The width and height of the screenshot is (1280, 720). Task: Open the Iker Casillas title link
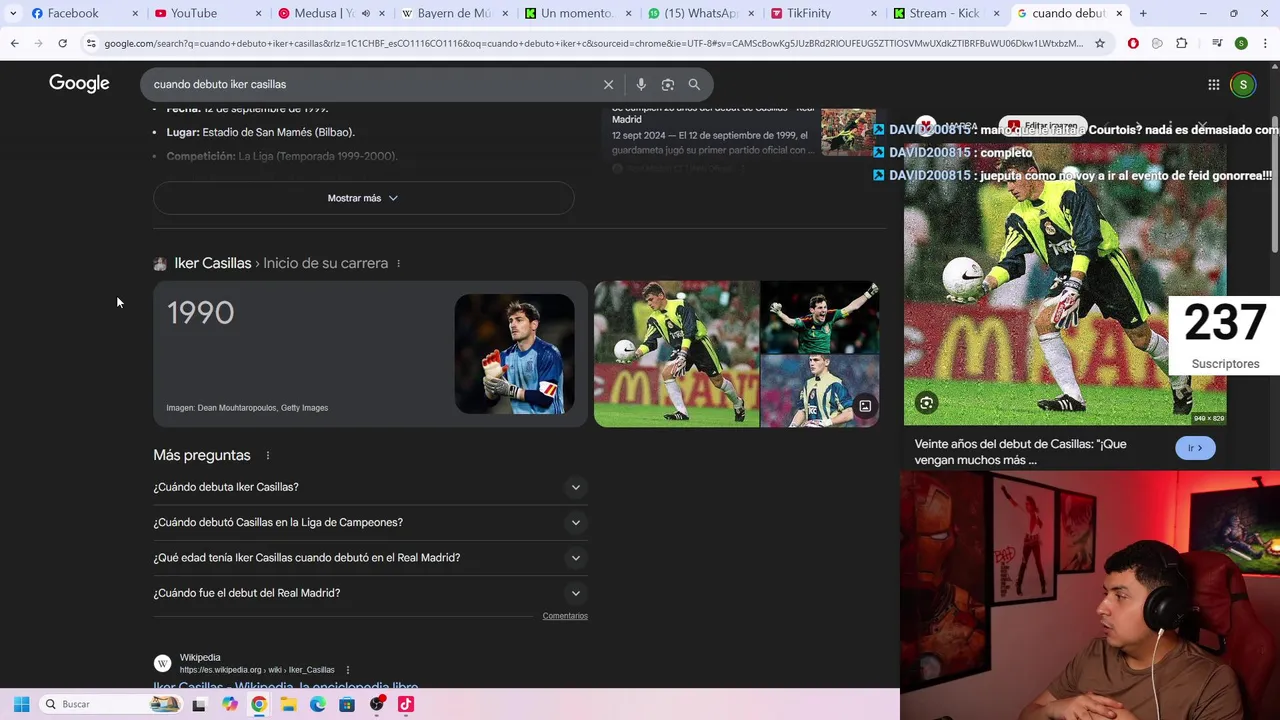213,263
